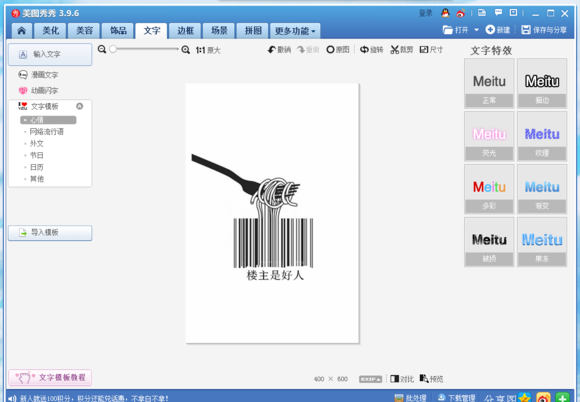Apply the 描边 outline Meitu text effect

542,83
